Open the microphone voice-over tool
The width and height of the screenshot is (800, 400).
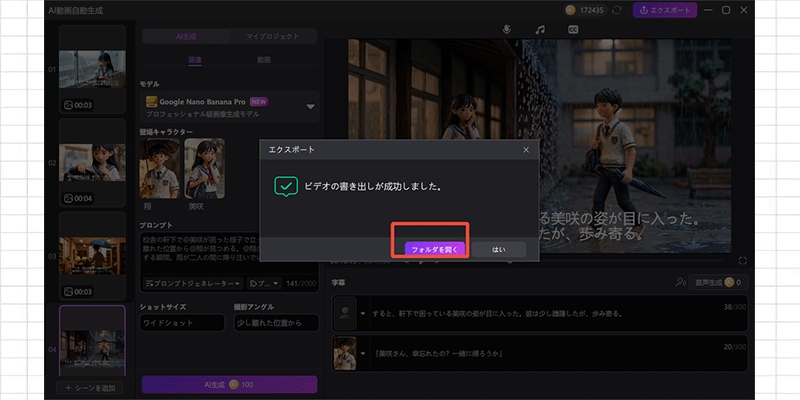tap(506, 30)
